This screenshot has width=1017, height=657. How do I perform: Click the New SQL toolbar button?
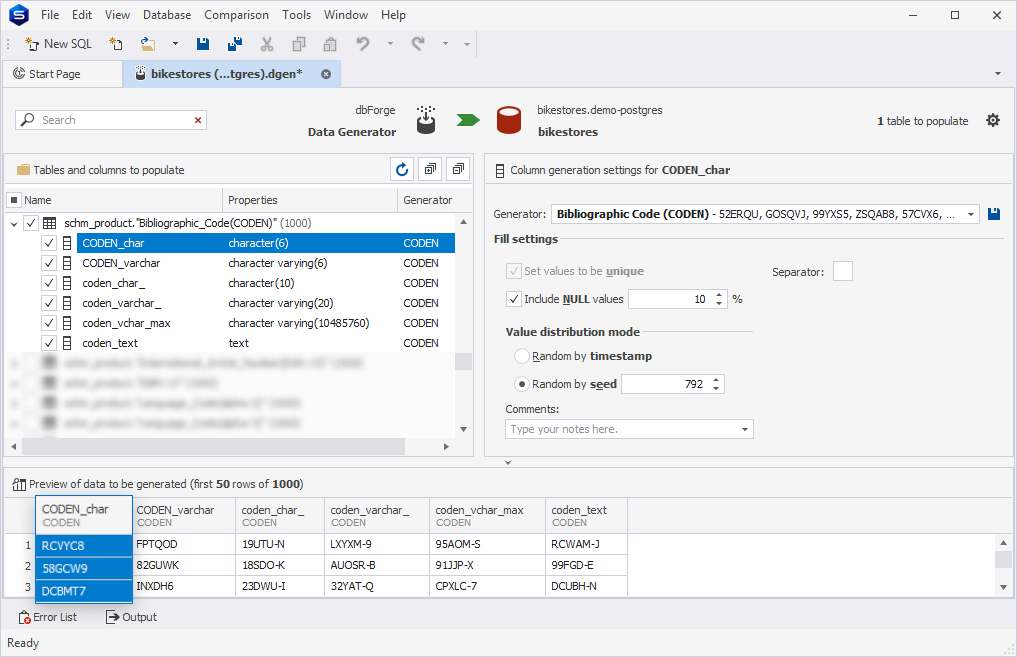pyautogui.click(x=58, y=44)
